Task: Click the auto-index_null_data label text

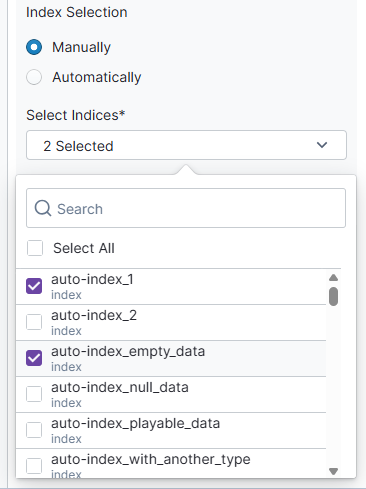Action: [120, 388]
